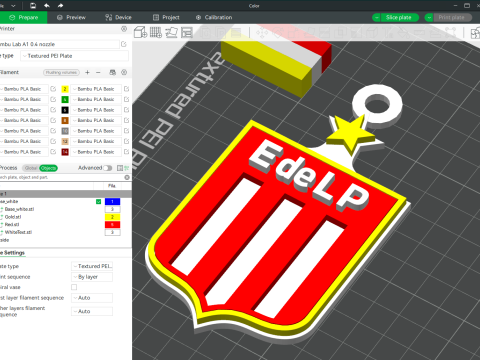Click the compare presets icon beside Advanced
Viewport: 480px width, 360px height.
click(120, 168)
